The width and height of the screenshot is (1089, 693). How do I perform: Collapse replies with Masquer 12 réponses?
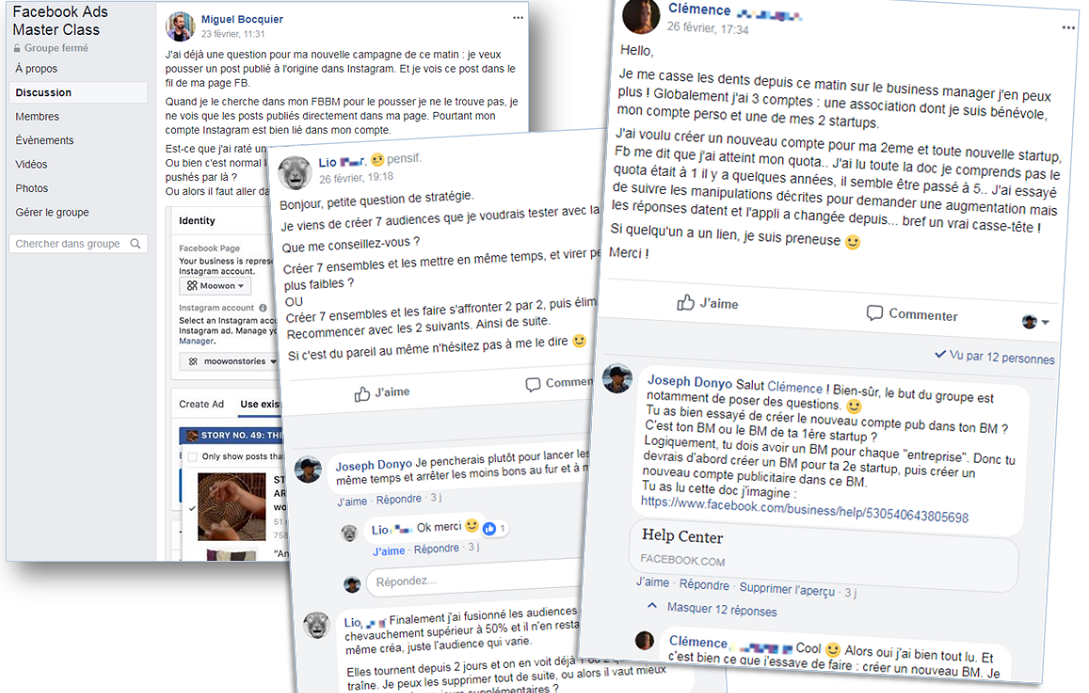pyautogui.click(x=713, y=608)
